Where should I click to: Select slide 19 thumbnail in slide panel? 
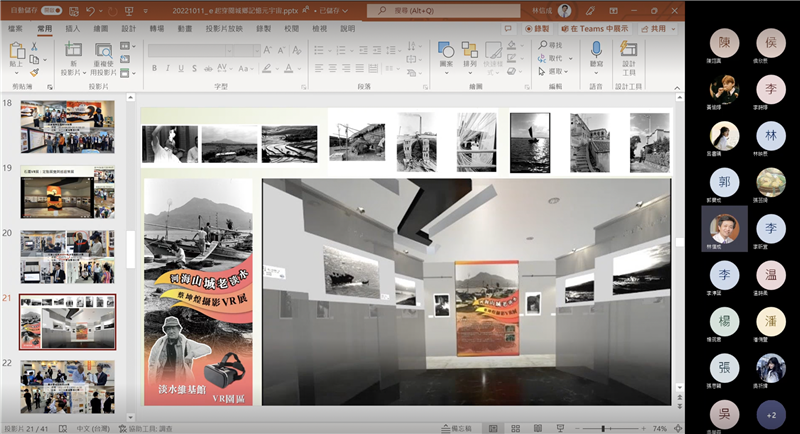[x=68, y=191]
